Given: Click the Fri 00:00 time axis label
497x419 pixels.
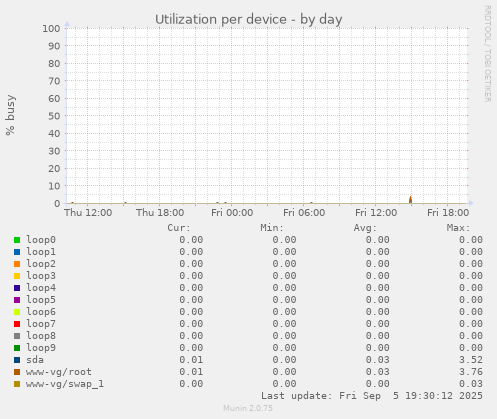Looking at the screenshot, I should pos(232,213).
